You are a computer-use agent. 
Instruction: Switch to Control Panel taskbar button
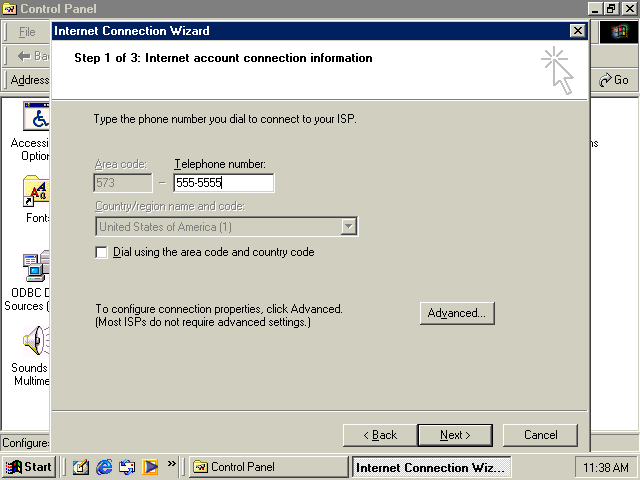point(268,467)
